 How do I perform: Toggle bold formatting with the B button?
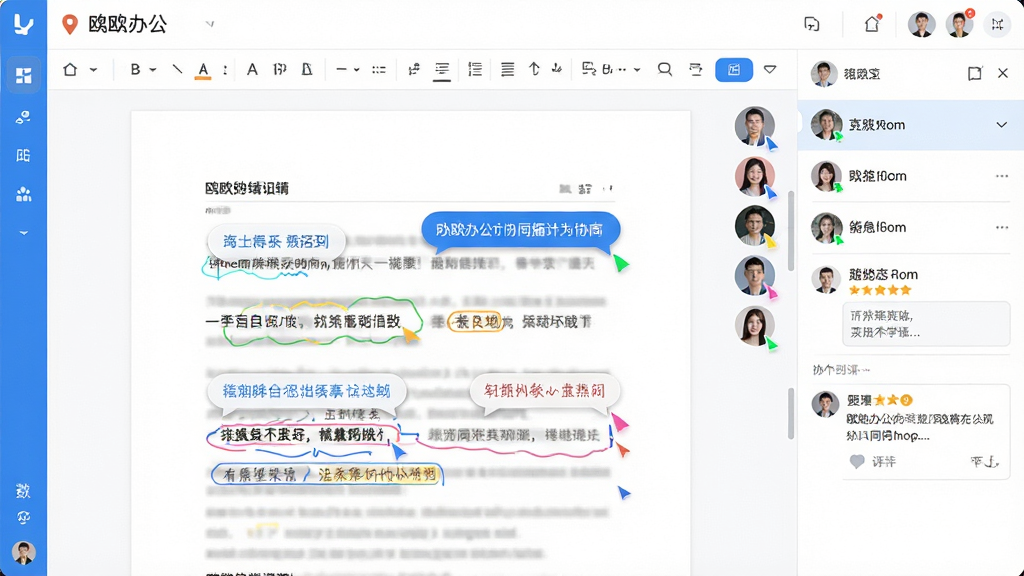click(135, 69)
